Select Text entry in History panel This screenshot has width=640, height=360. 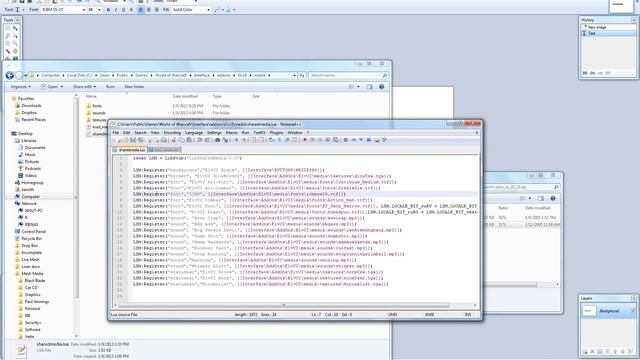coord(608,33)
